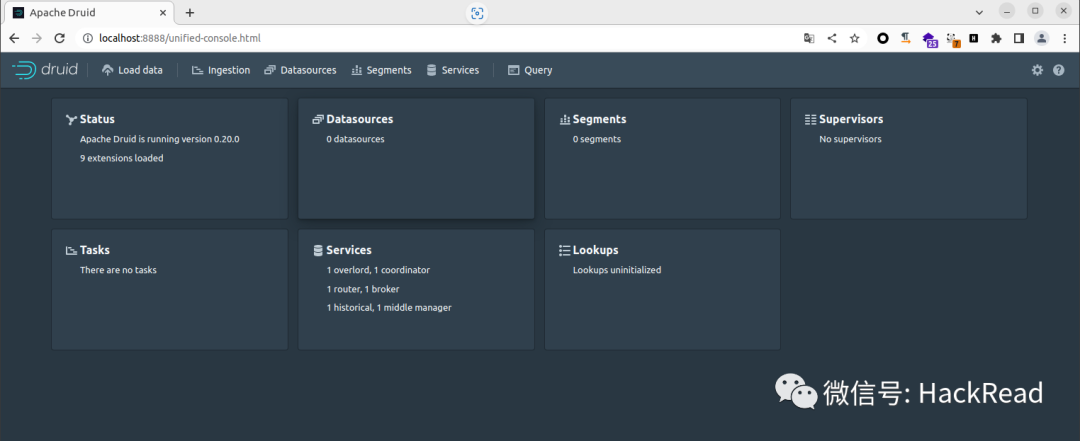This screenshot has height=441, width=1080.
Task: Open the extensions puzzle icon
Action: [996, 39]
